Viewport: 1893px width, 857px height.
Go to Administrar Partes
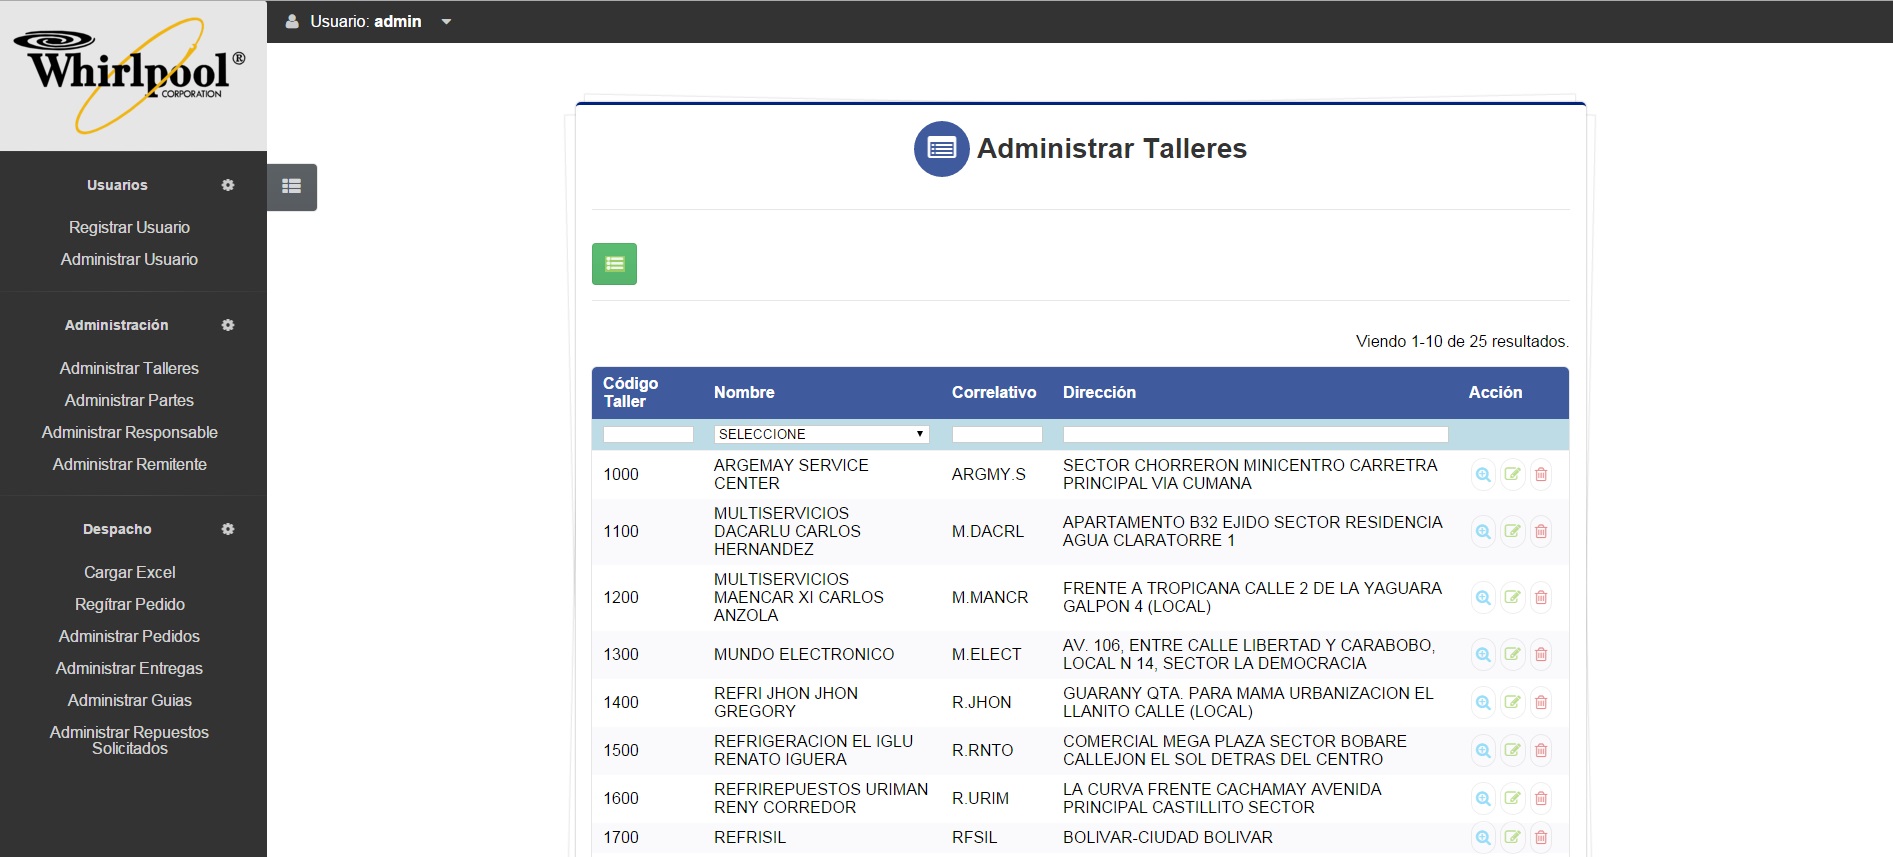pyautogui.click(x=129, y=400)
